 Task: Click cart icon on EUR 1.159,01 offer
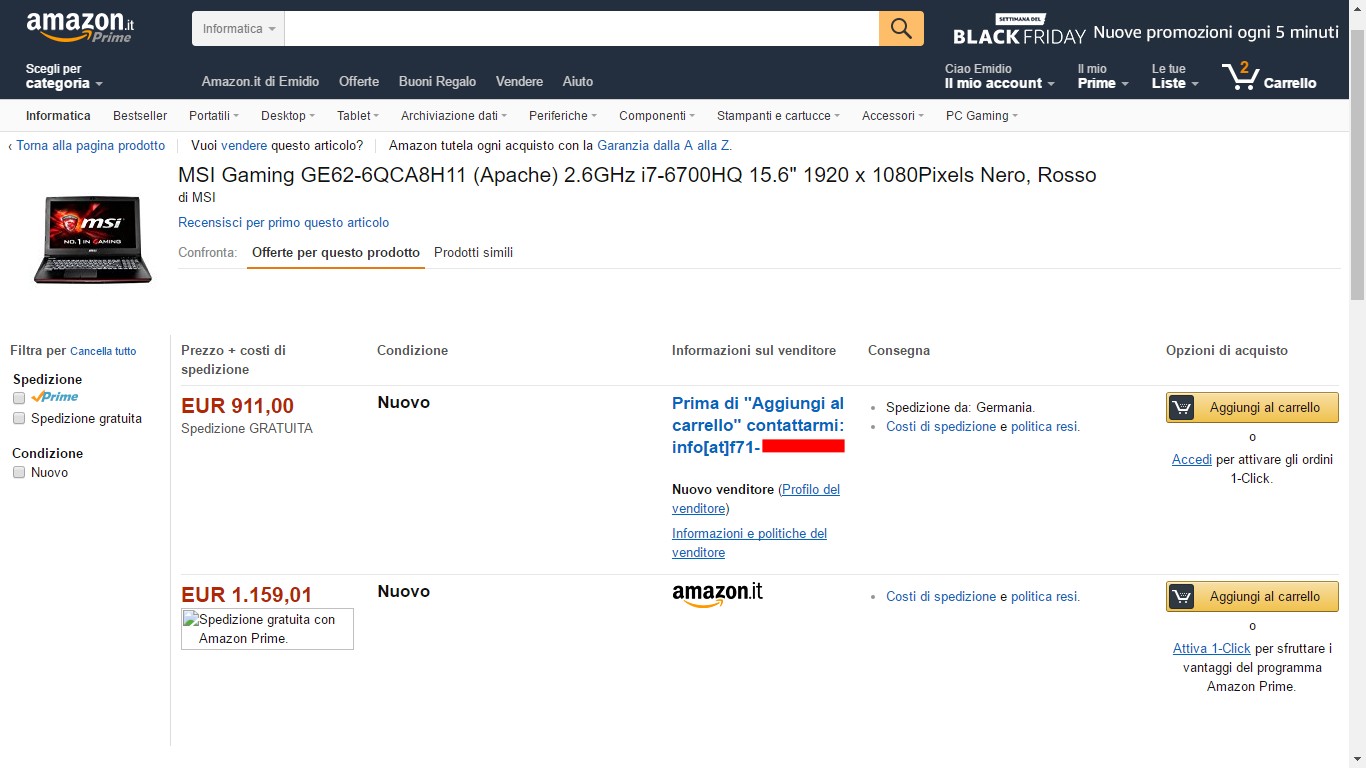coord(1182,597)
